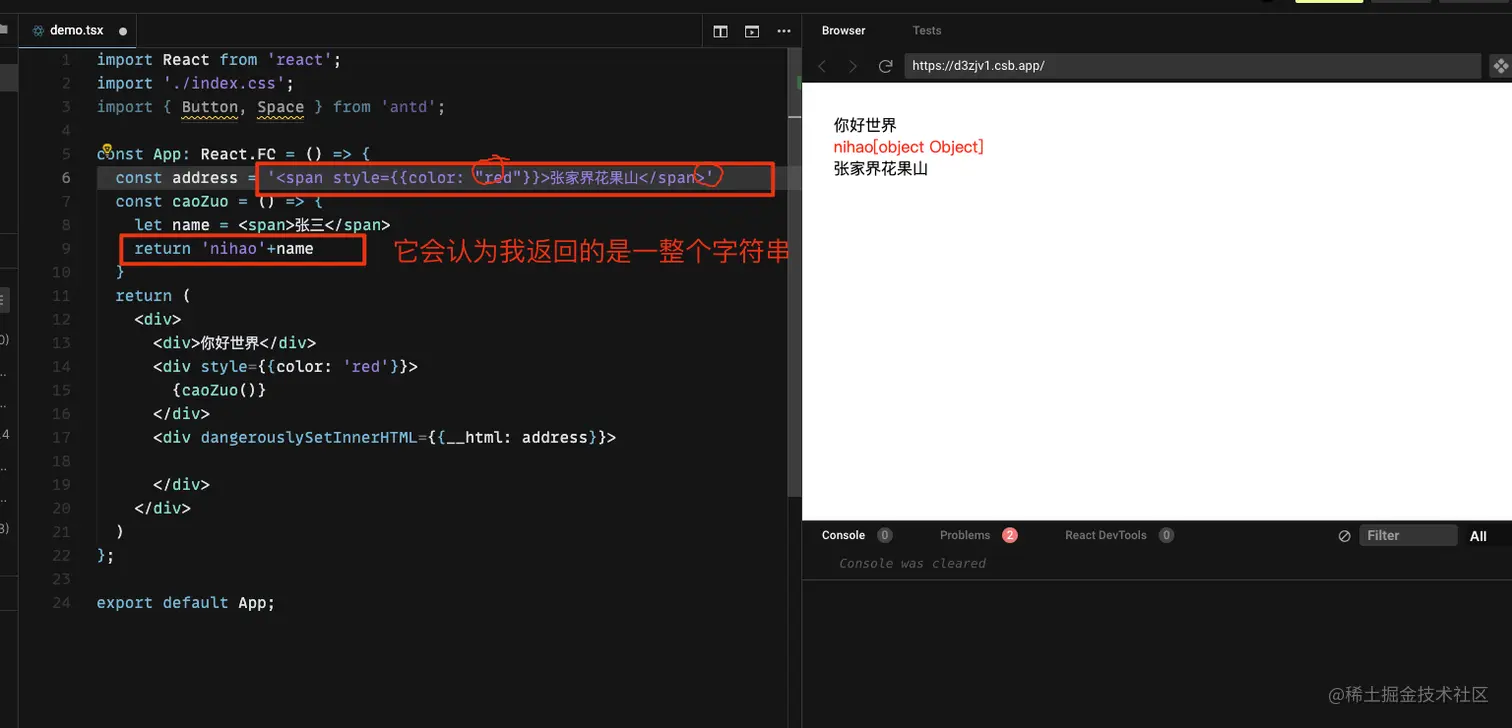The image size is (1512, 728).
Task: Click the underlined Space import identifier
Action: pos(280,107)
